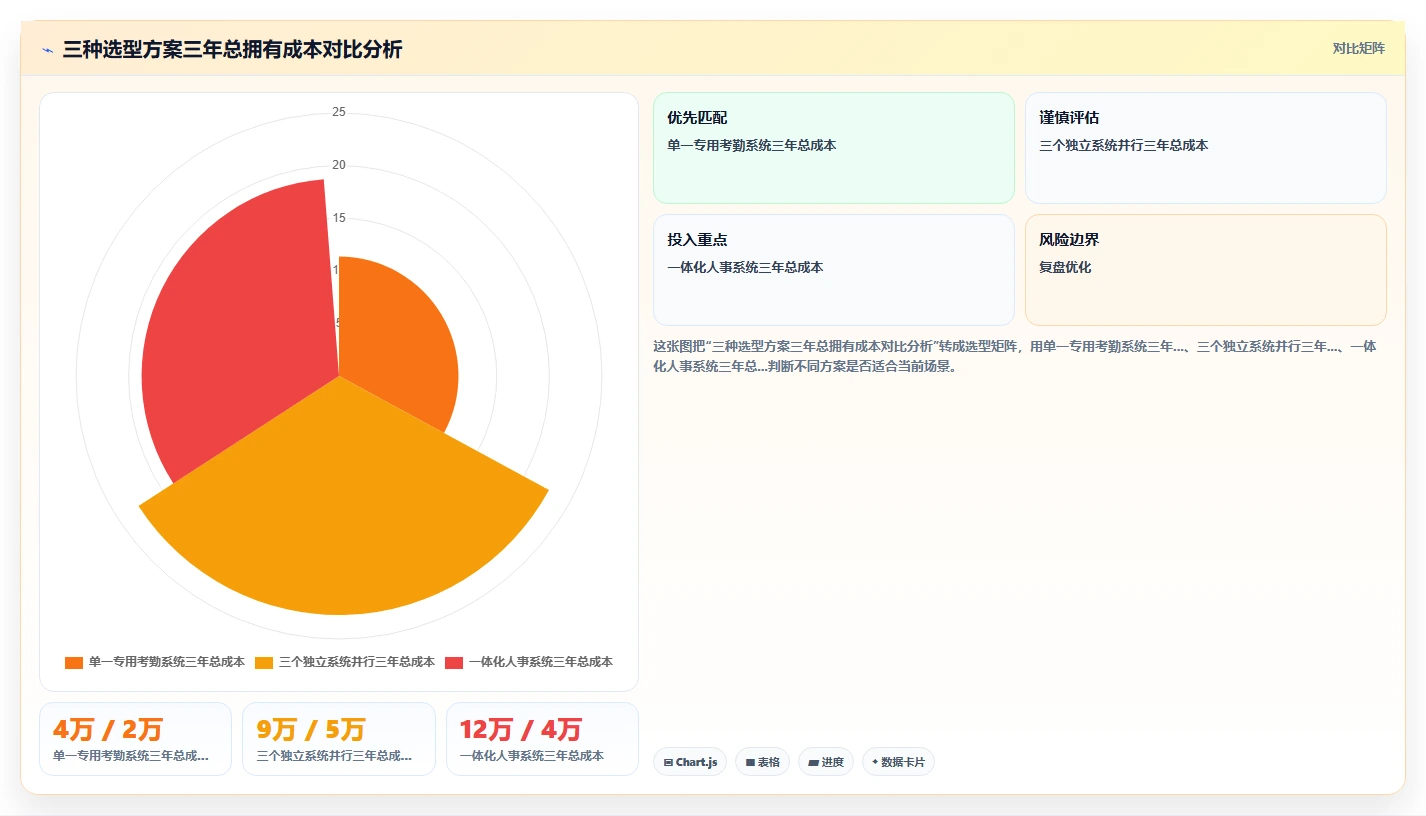
Task: Select the Chart.js tag
Action: tap(690, 762)
